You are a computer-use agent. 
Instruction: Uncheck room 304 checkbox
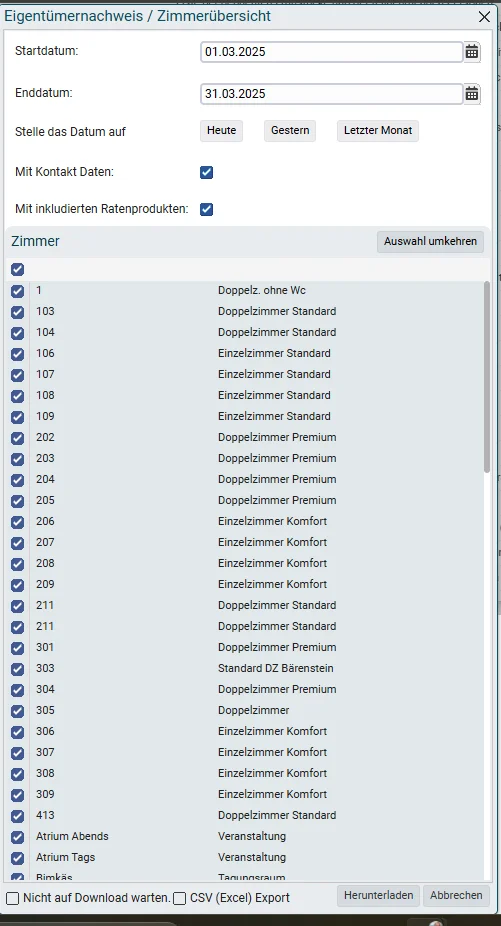18,690
